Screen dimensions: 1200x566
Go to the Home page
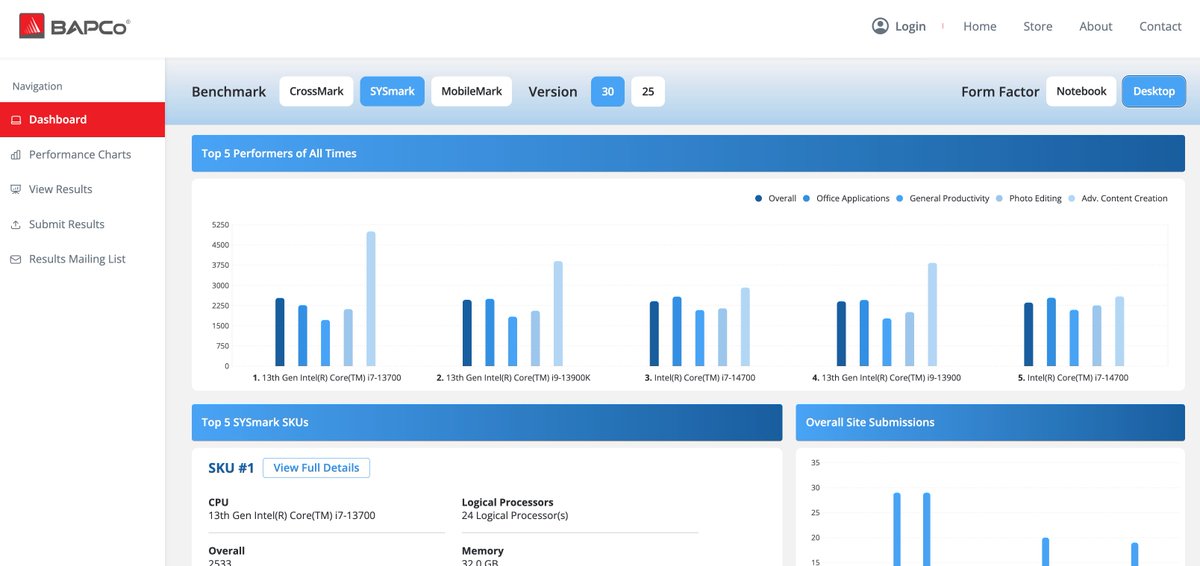(x=980, y=27)
